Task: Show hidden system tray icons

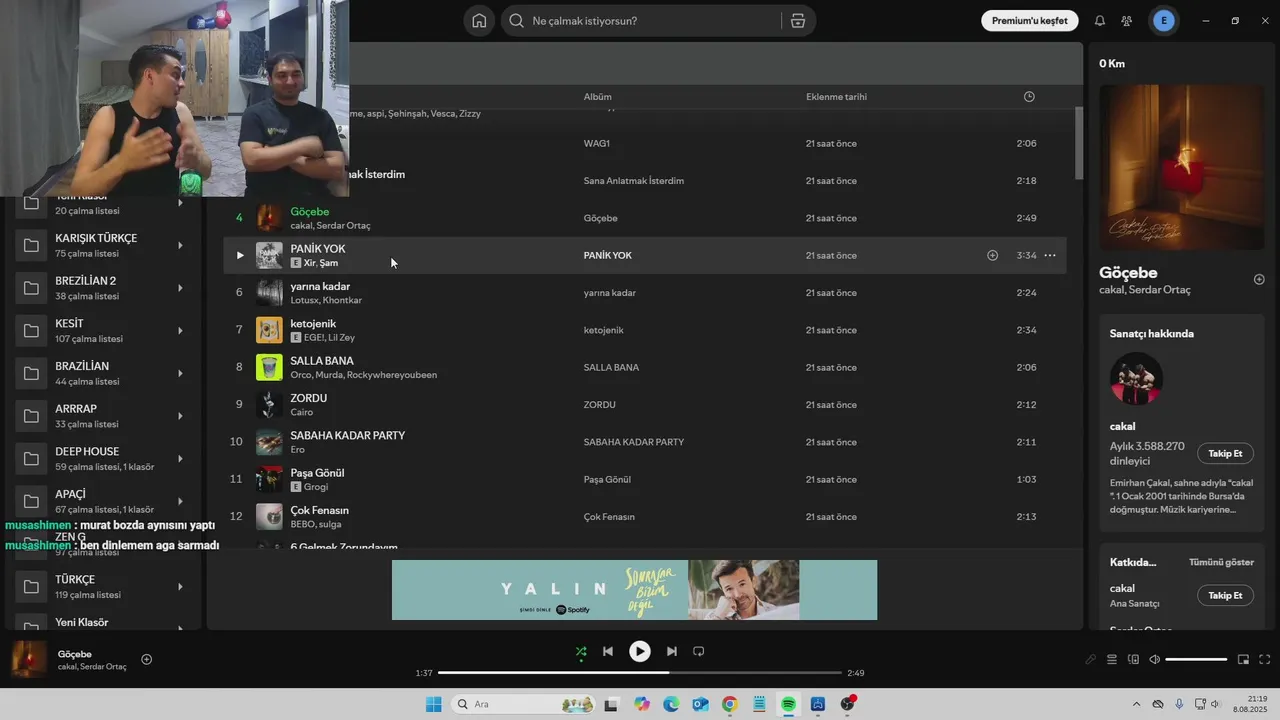Action: (x=1135, y=704)
